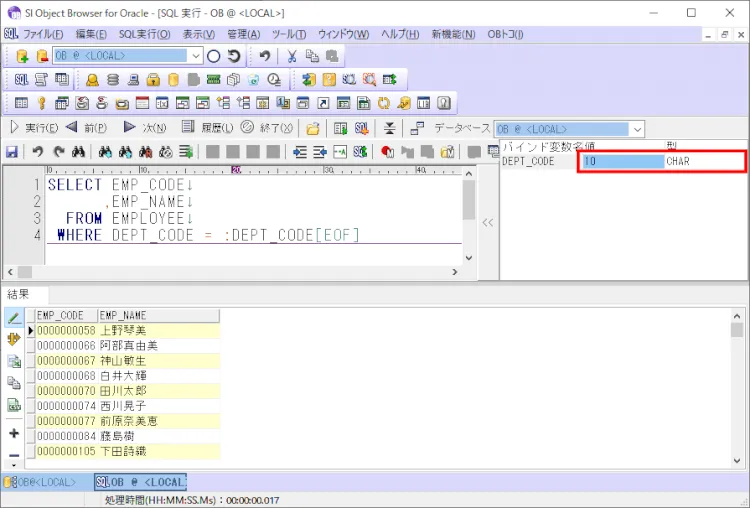
Task: Click the 終了(X) stop button
Action: pyautogui.click(x=266, y=128)
